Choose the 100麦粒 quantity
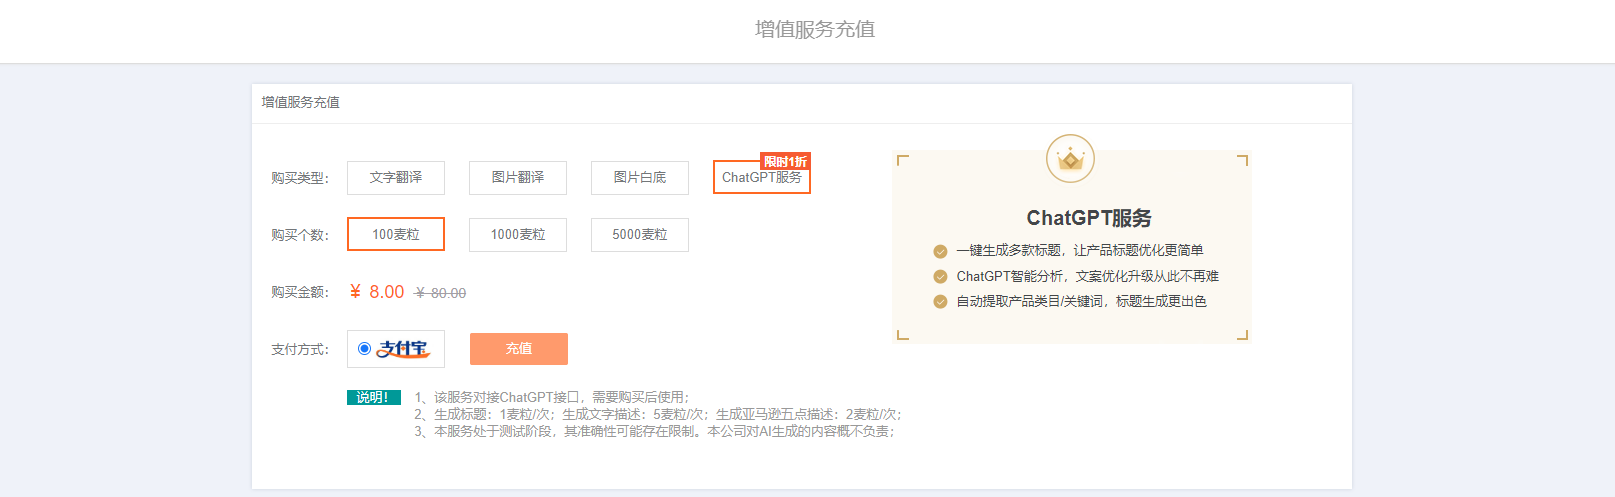Image resolution: width=1615 pixels, height=497 pixels. point(396,234)
